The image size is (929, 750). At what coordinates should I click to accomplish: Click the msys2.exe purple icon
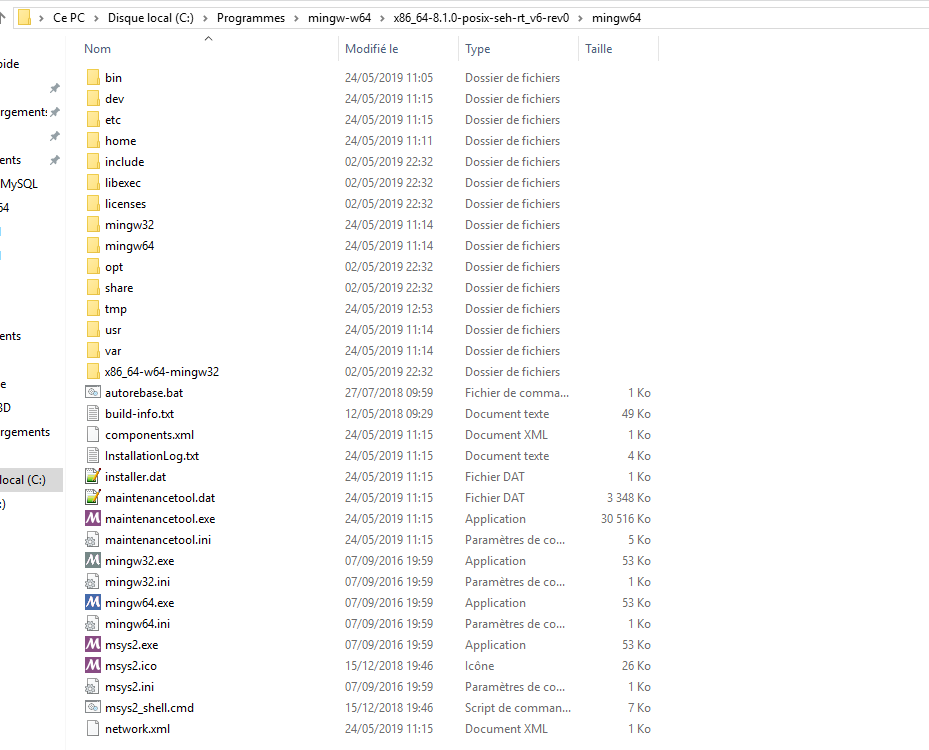[x=93, y=645]
